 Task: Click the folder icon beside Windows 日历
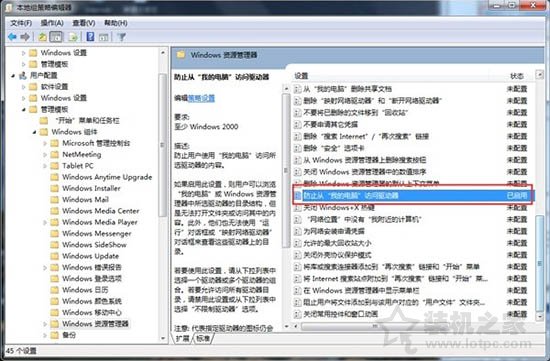coord(54,290)
